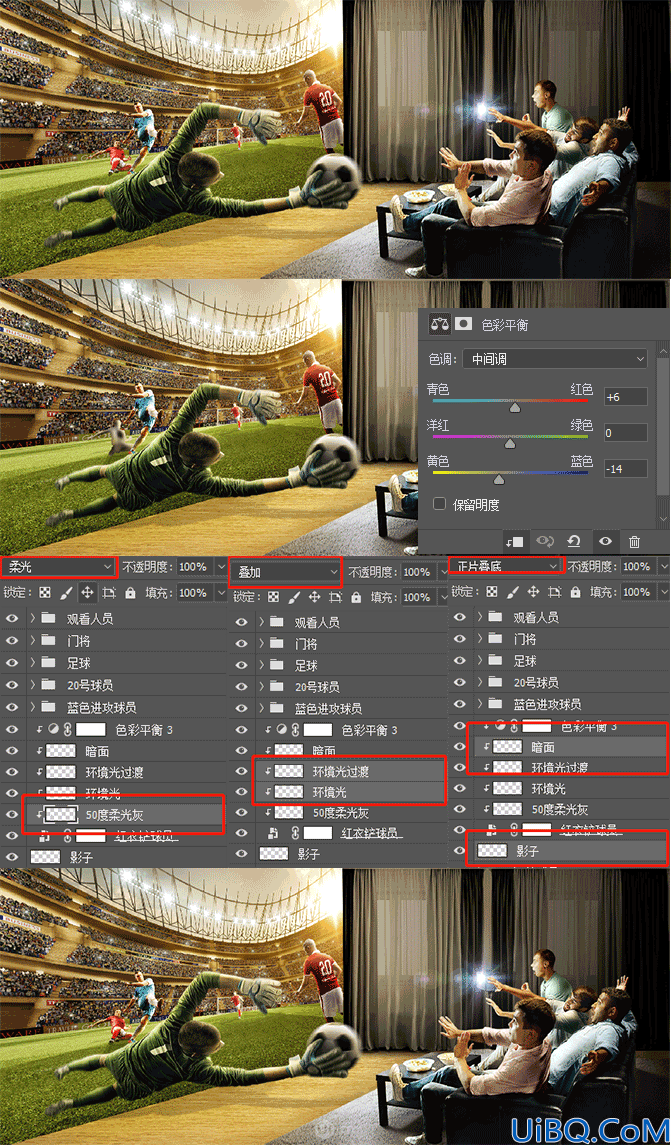
Task: Hide the 观看人员 group in the 柔光 panel
Action: pos(12,619)
